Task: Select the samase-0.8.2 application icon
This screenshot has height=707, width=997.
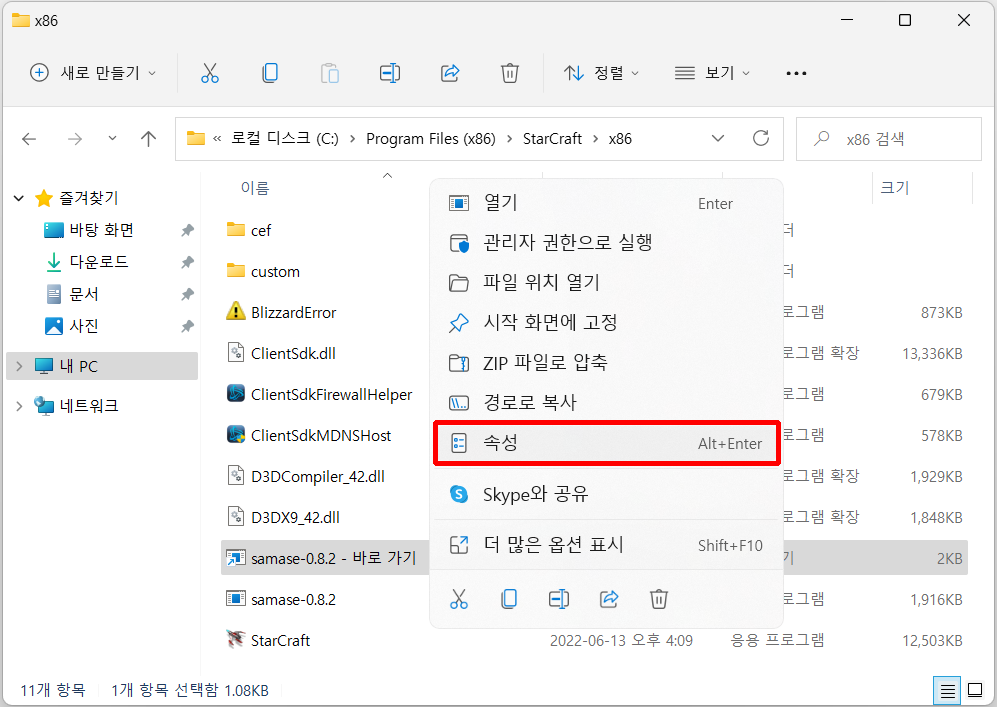Action: [236, 599]
